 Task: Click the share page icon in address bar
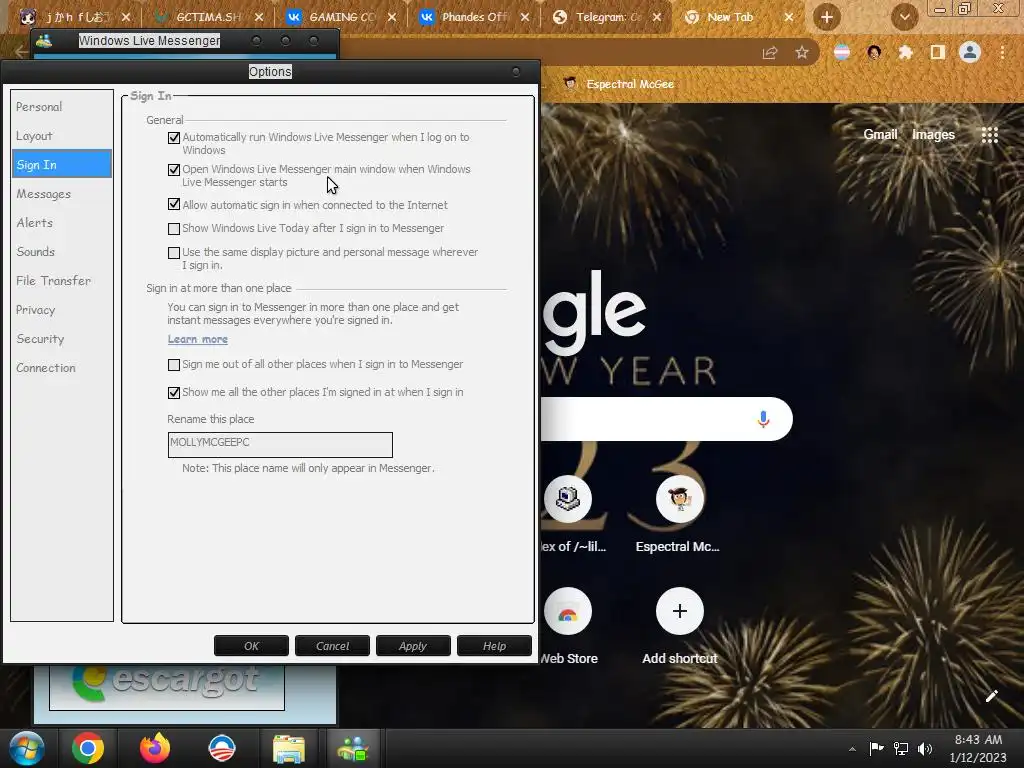[x=770, y=53]
